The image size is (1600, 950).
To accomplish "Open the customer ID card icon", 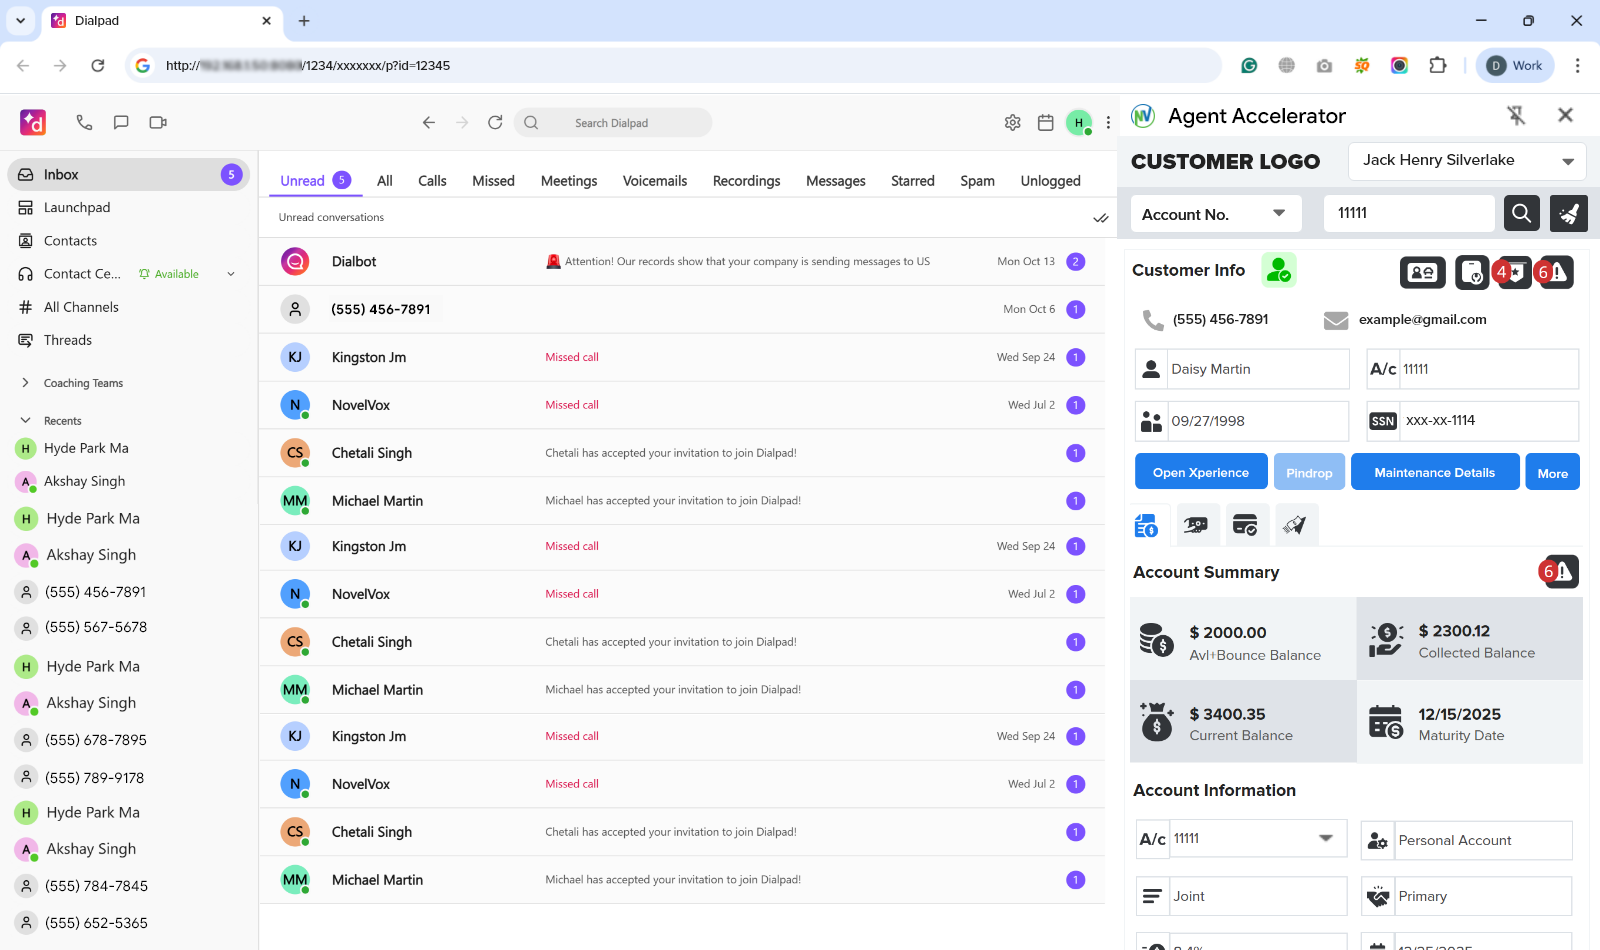I will pos(1422,272).
